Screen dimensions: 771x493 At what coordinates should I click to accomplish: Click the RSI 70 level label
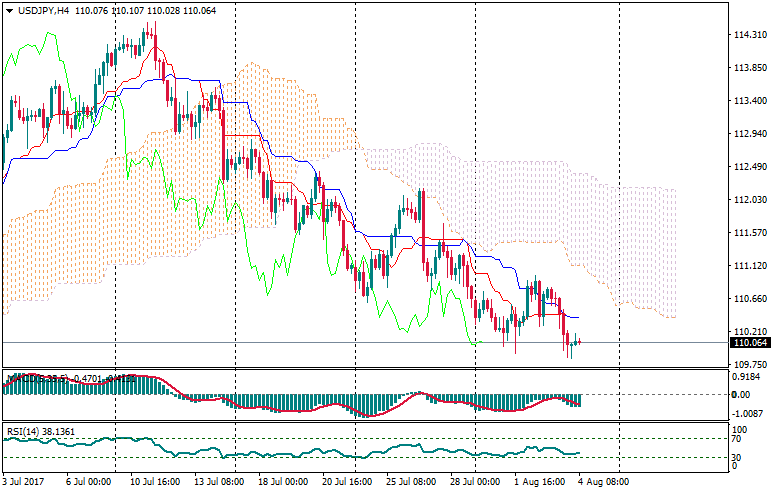coord(738,438)
